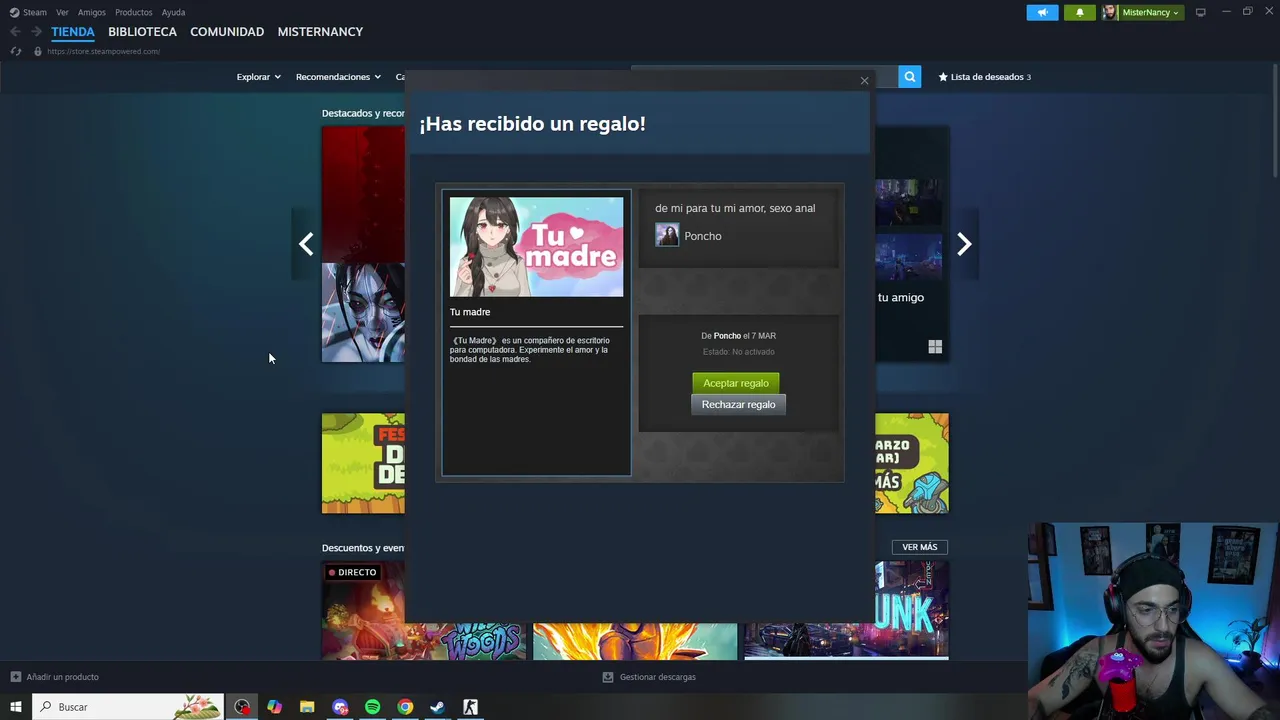
Task: Click the forward navigation arrow
Action: (36, 32)
